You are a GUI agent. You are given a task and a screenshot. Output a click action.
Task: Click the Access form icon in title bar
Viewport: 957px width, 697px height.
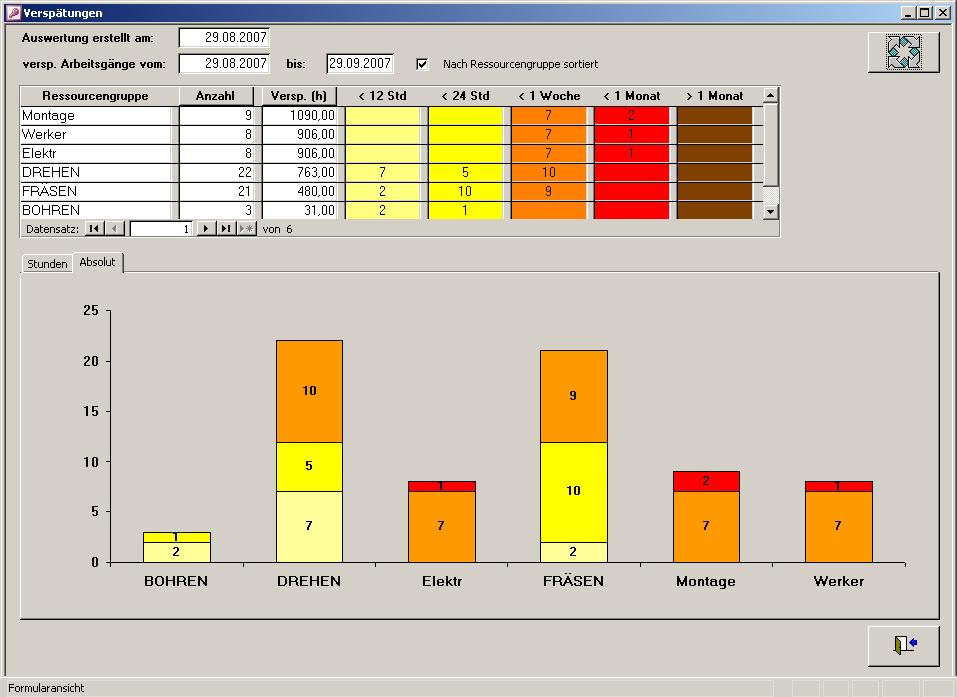pyautogui.click(x=13, y=13)
